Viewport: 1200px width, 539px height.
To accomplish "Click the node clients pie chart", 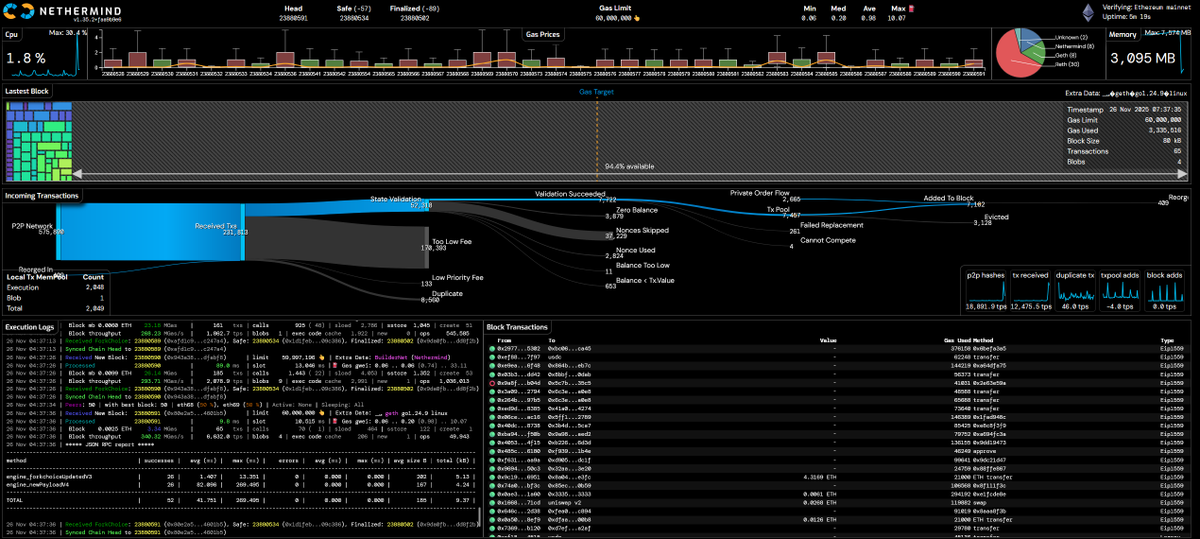I will (1020, 52).
